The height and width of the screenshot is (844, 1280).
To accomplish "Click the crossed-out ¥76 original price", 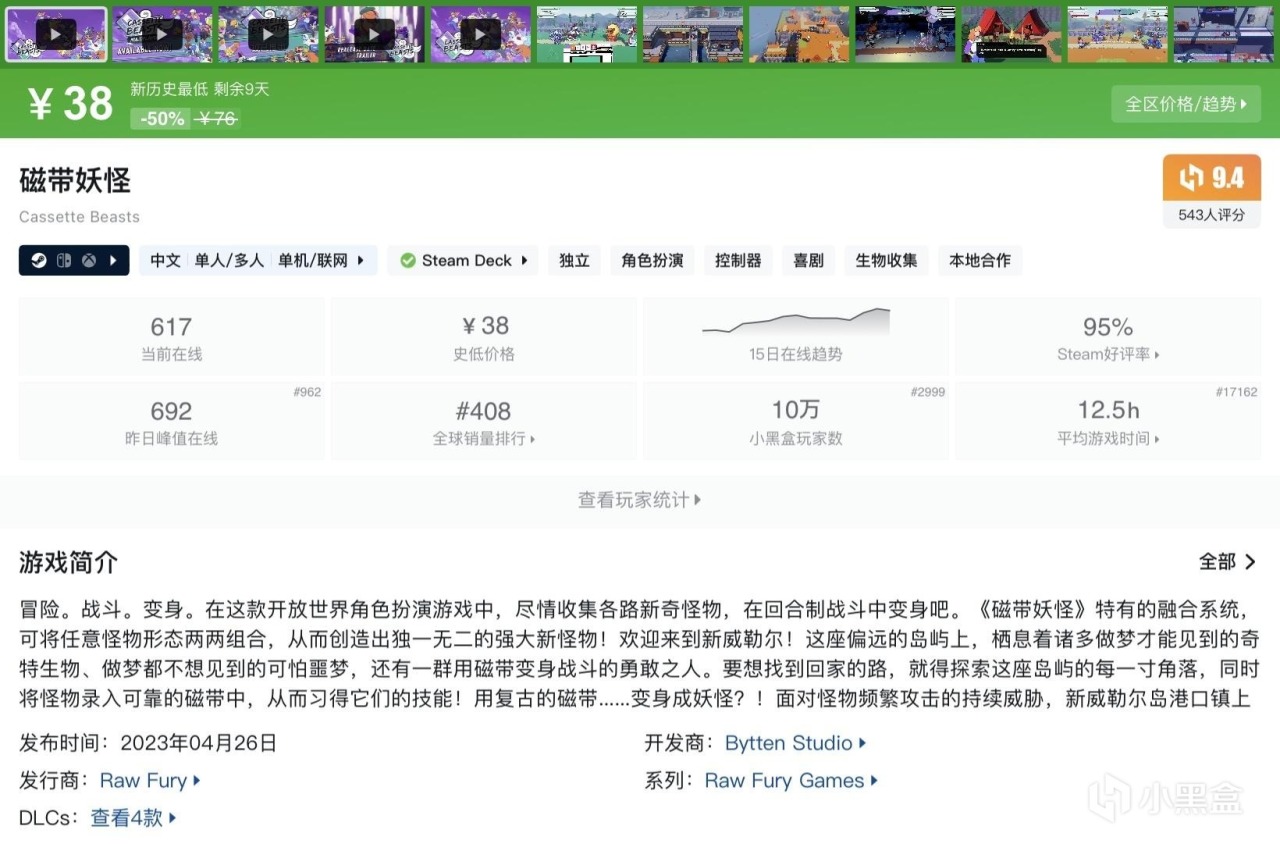I will click(x=217, y=119).
